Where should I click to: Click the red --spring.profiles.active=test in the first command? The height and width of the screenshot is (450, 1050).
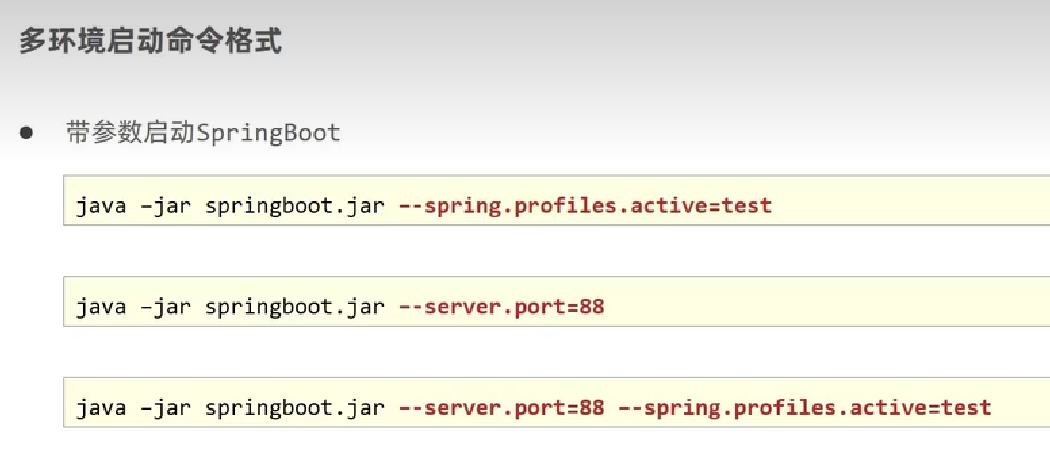tap(585, 206)
